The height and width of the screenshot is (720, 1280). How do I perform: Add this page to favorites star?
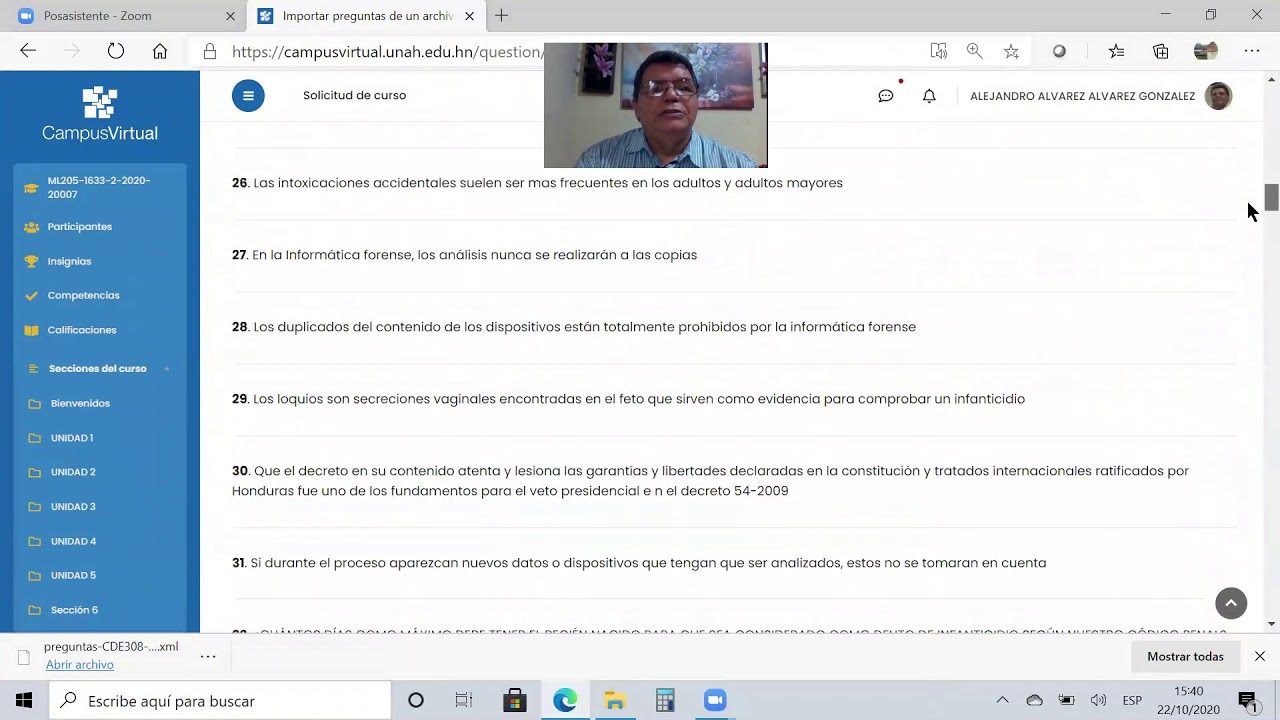pyautogui.click(x=1011, y=51)
